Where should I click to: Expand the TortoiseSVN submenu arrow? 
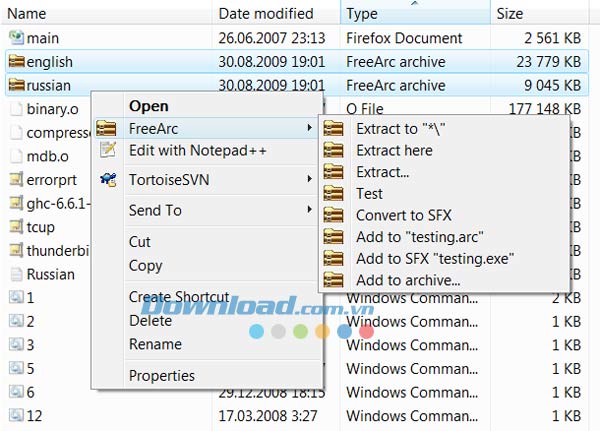coord(310,180)
